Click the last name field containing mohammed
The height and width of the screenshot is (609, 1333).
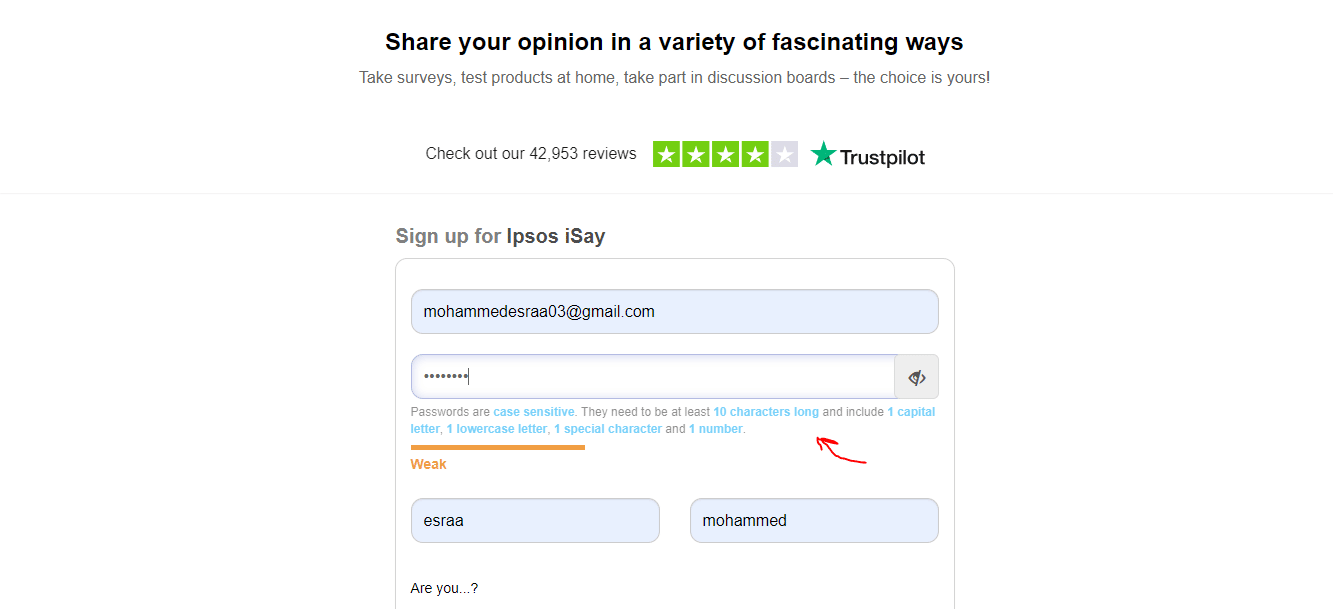click(814, 520)
